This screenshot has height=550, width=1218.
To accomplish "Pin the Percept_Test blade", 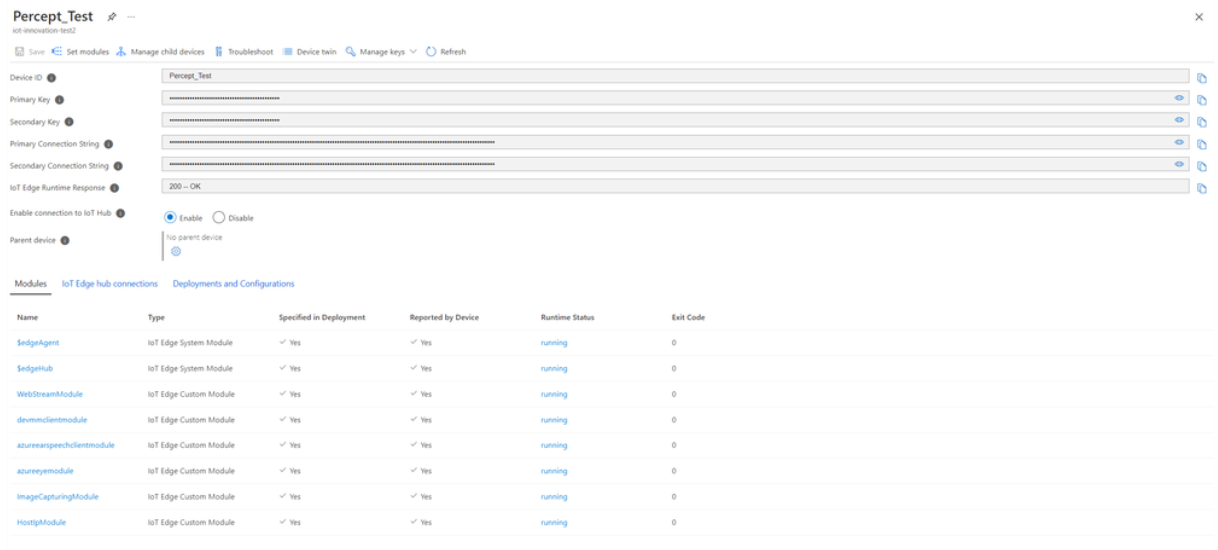I will coord(112,18).
